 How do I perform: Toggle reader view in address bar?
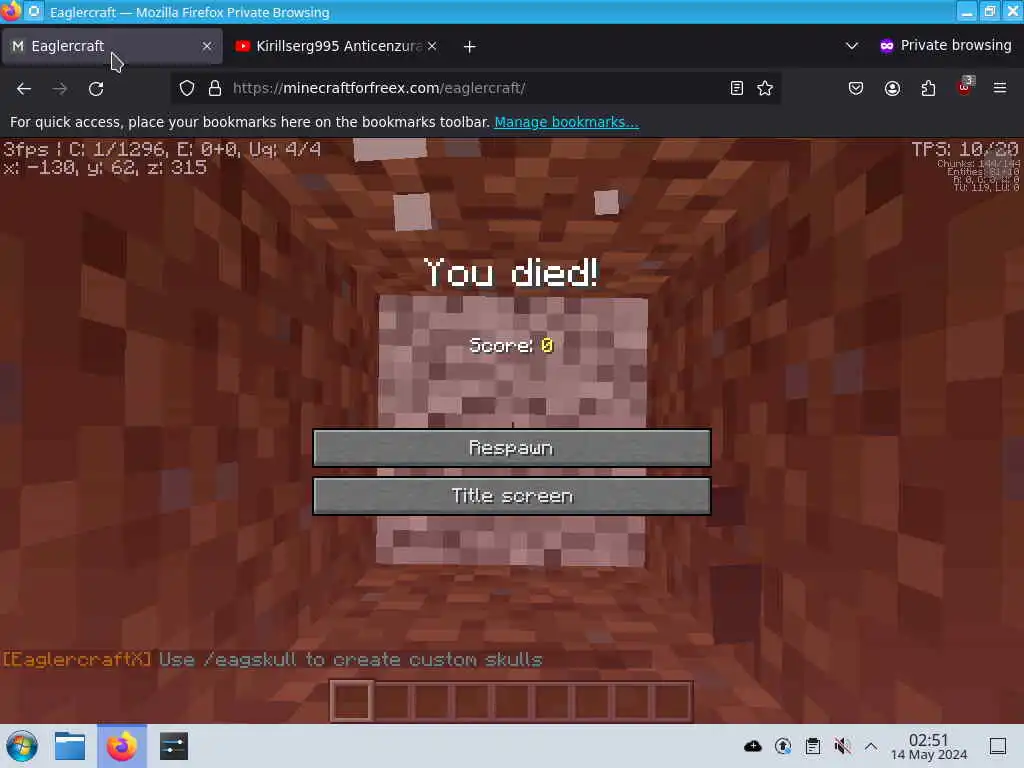pyautogui.click(x=737, y=88)
